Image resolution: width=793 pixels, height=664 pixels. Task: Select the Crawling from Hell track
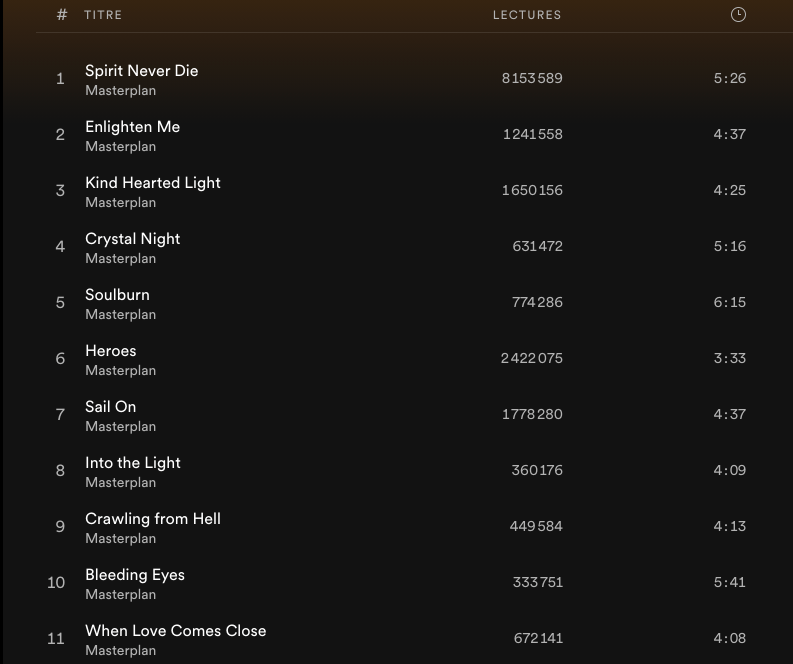coord(152,519)
